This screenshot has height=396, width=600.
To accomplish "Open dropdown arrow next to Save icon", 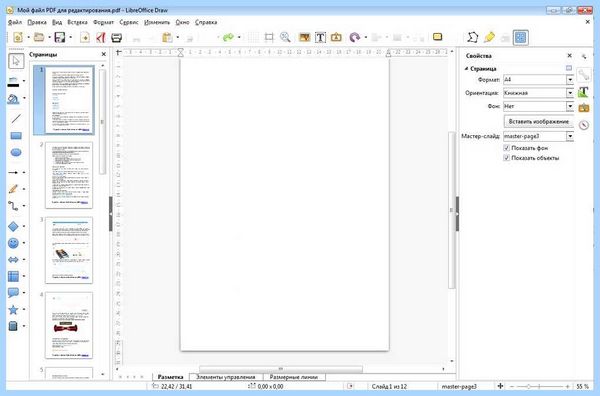I will (x=70, y=37).
